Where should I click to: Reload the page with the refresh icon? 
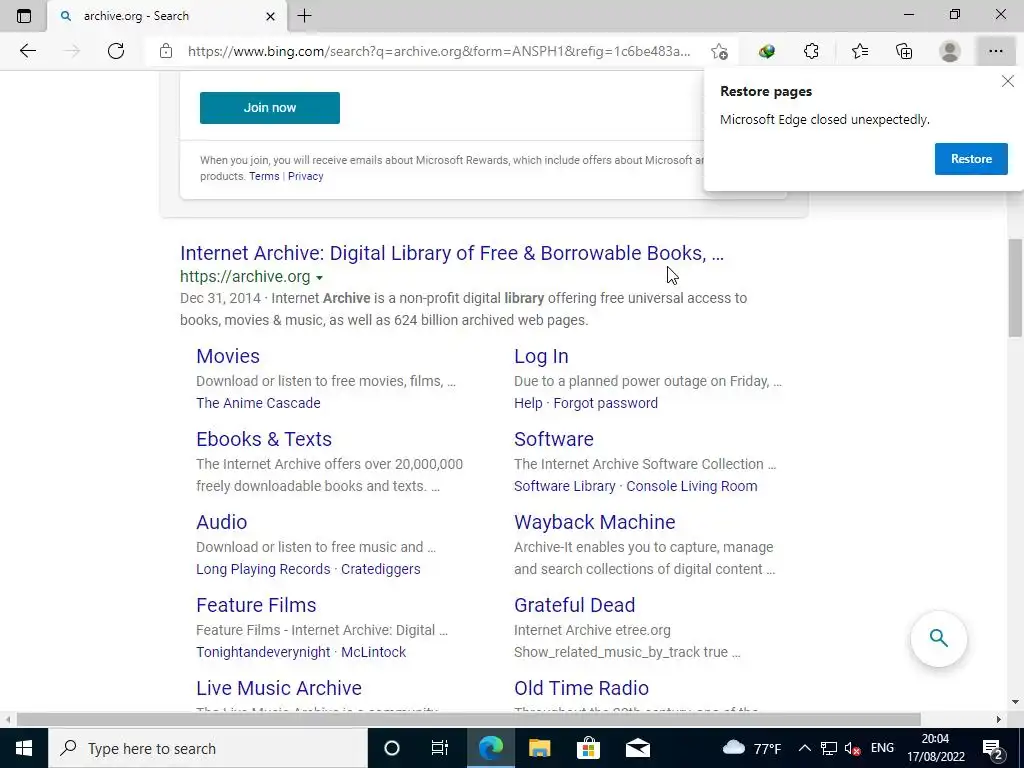[116, 51]
